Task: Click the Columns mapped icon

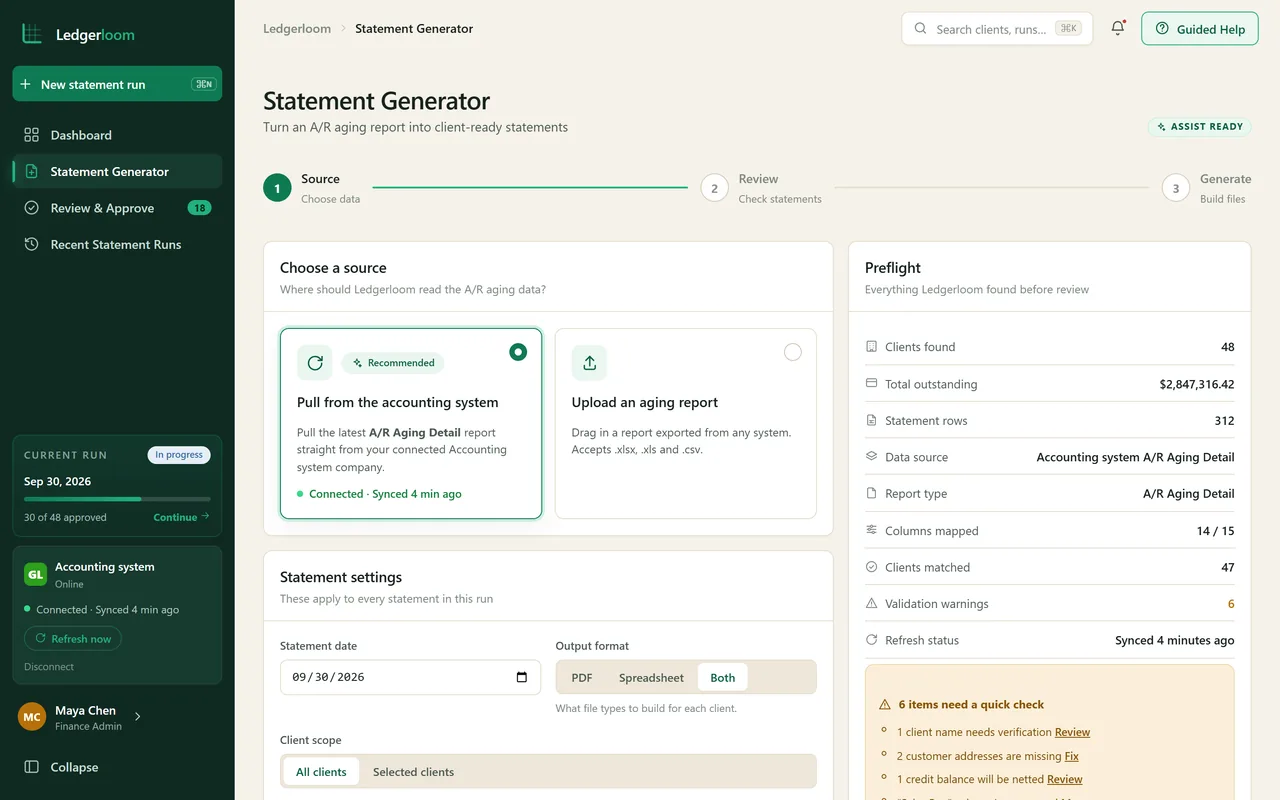Action: pos(871,531)
